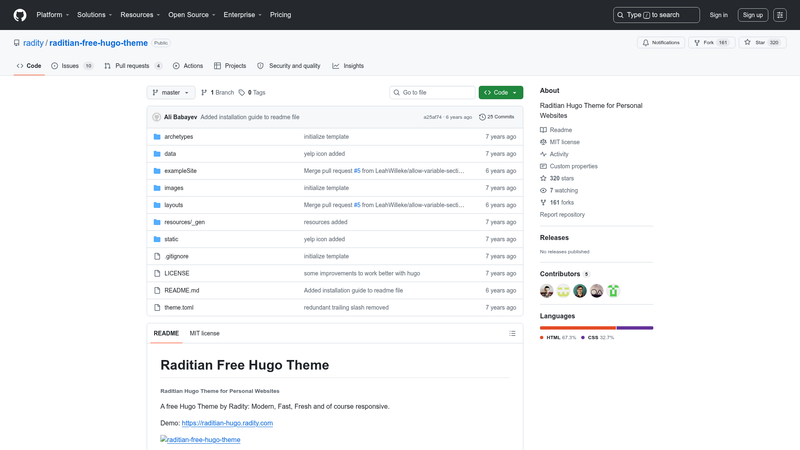Open the Custom properties link

click(x=568, y=166)
